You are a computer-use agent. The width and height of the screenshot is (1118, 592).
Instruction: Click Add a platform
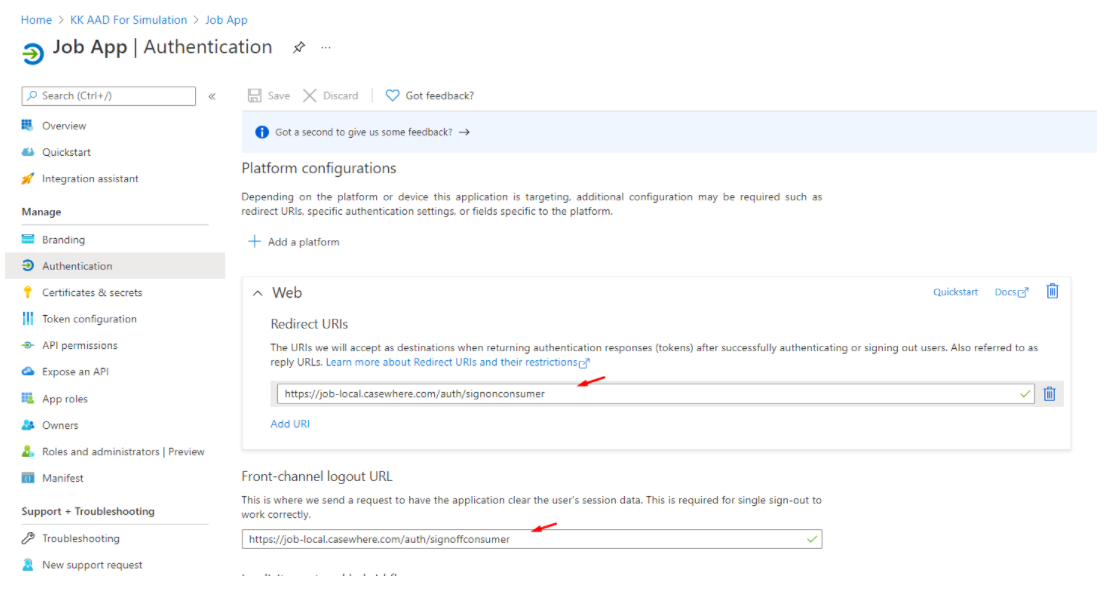click(294, 242)
